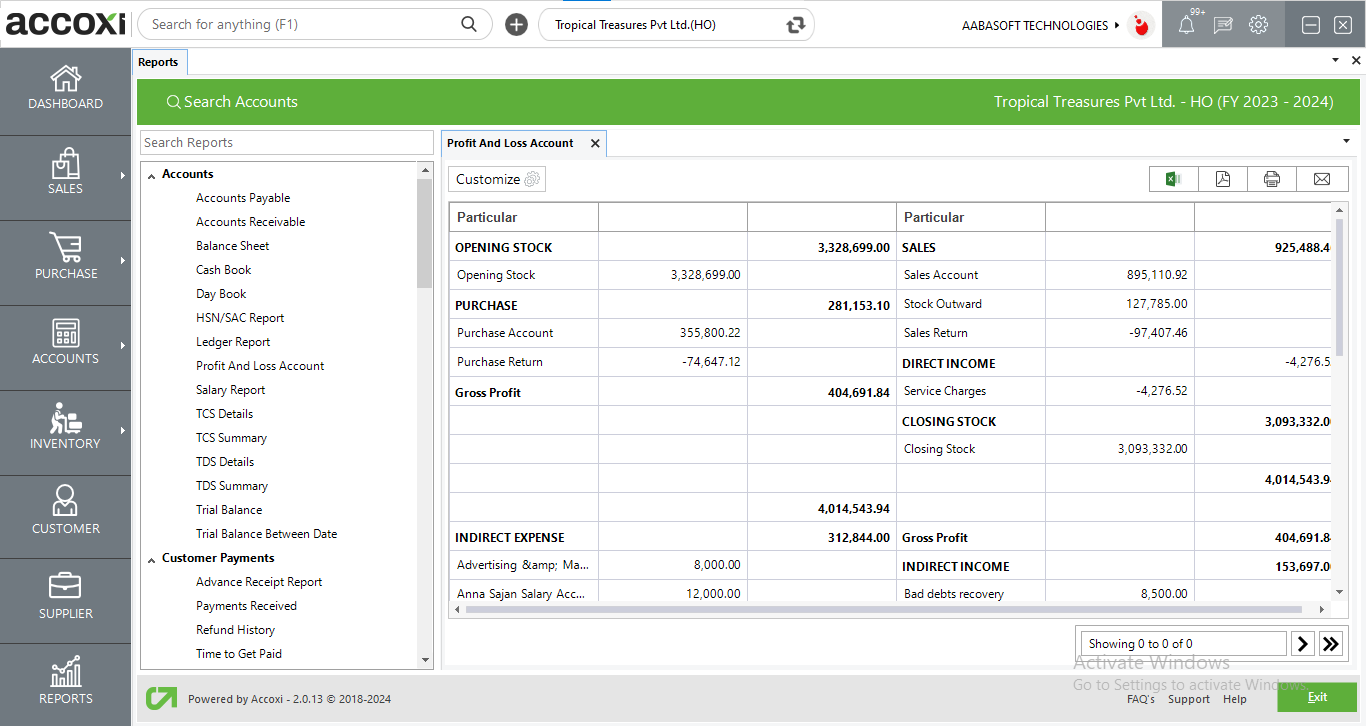Select the Profit And Loss Account tab

point(512,143)
